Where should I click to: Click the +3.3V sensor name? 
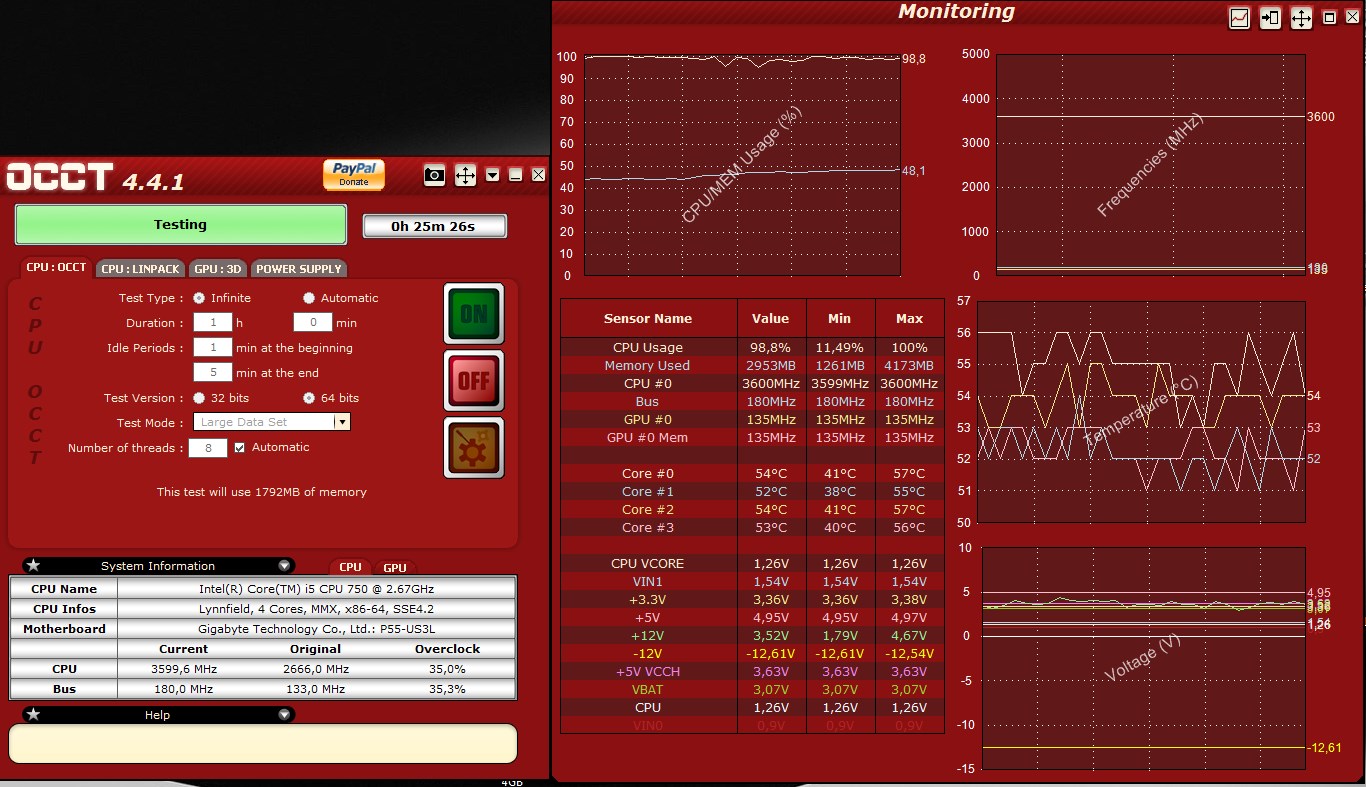(648, 600)
